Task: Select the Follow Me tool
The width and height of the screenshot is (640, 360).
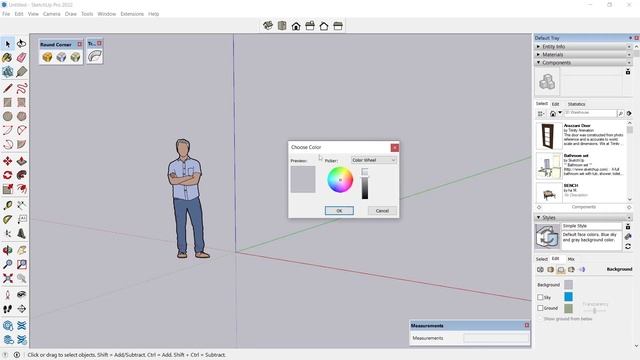Action: [x=22, y=175]
